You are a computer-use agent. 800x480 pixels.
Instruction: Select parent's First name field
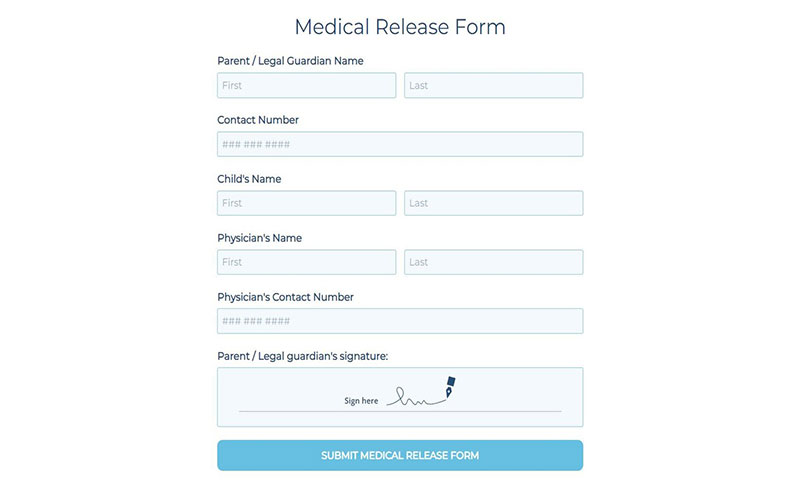click(x=306, y=85)
